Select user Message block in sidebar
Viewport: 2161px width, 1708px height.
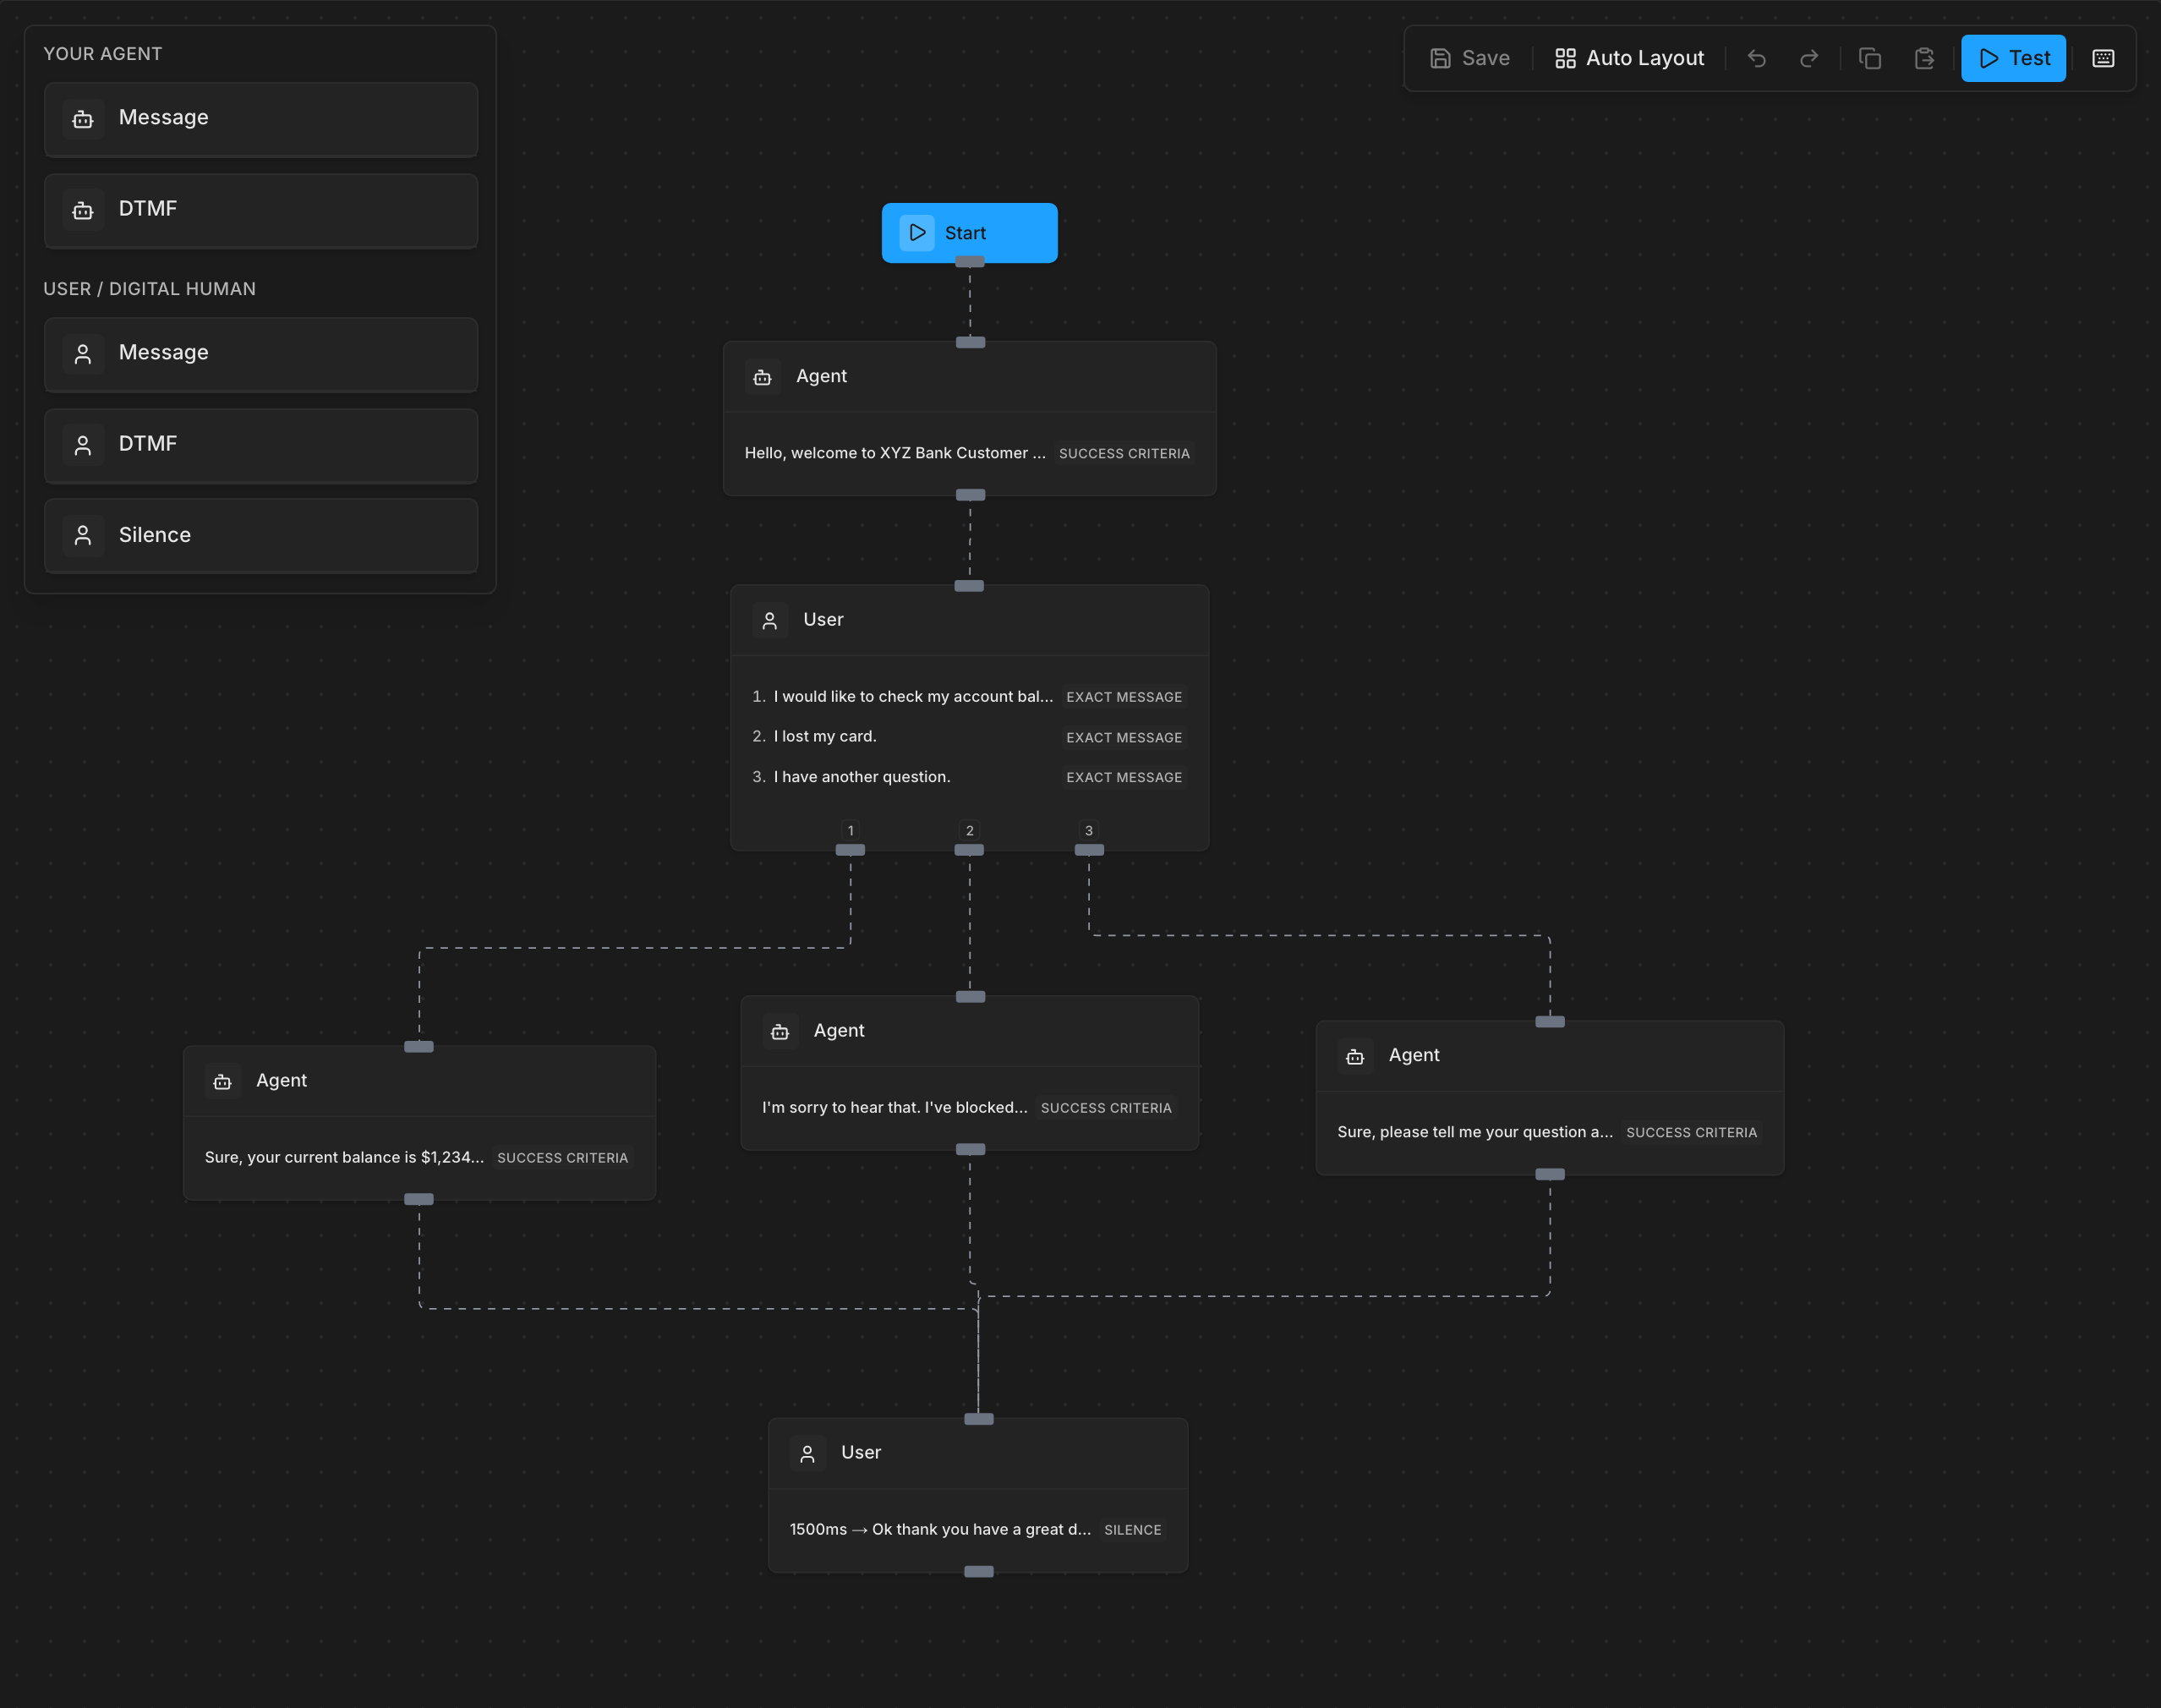261,354
